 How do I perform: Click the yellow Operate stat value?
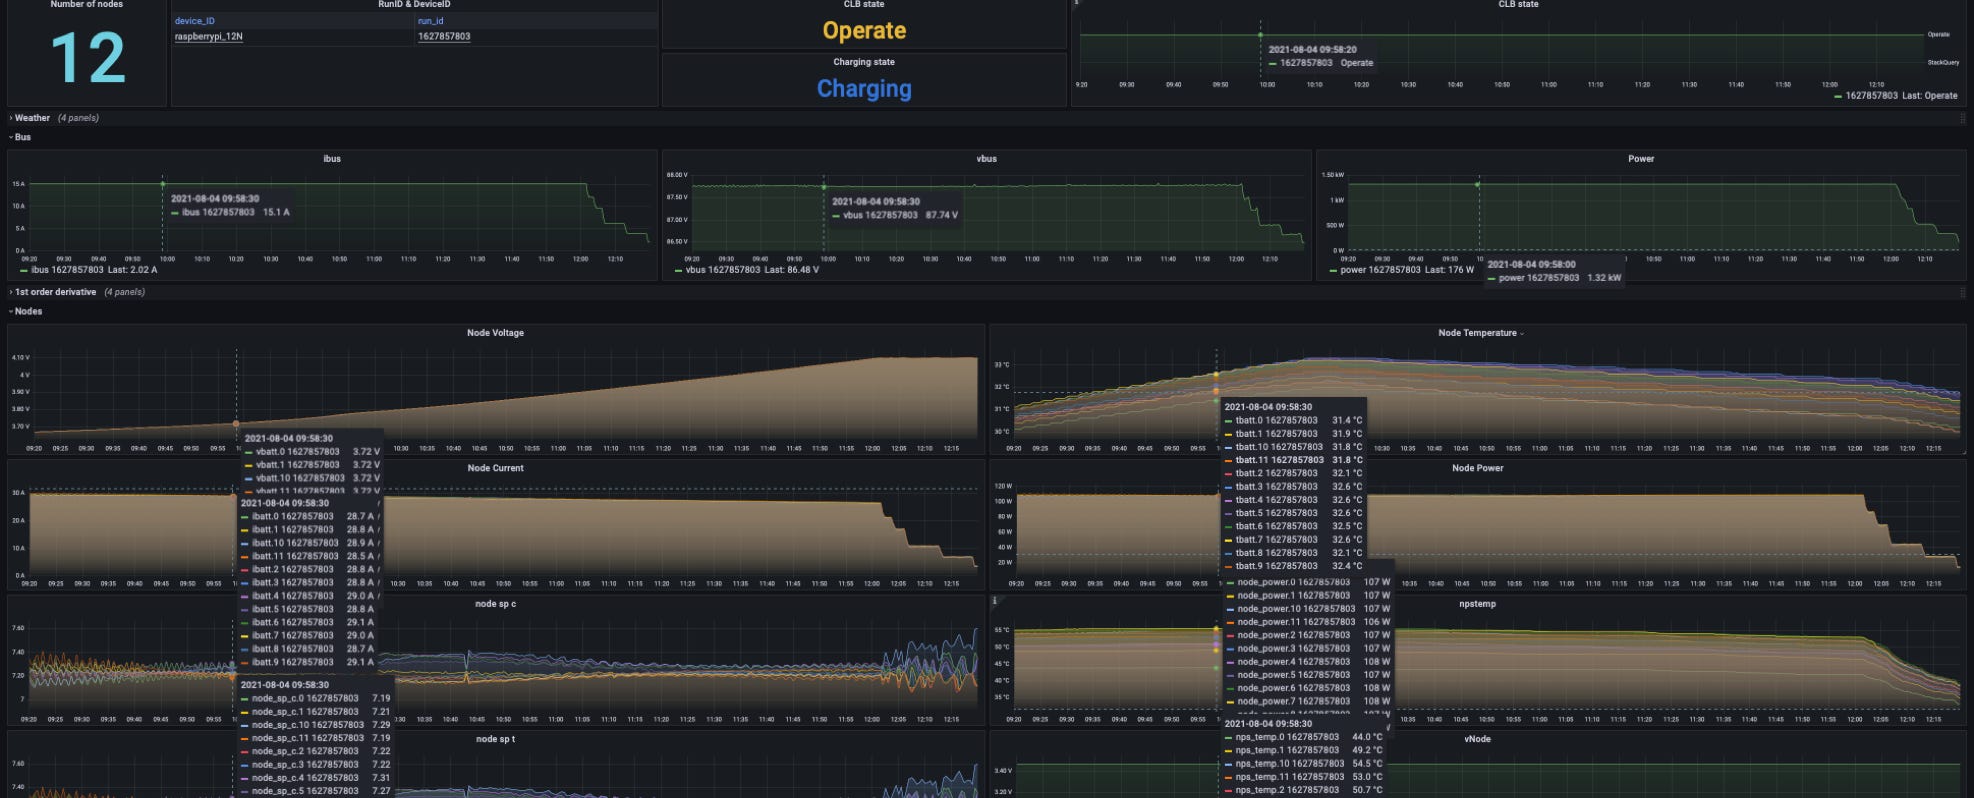(864, 30)
